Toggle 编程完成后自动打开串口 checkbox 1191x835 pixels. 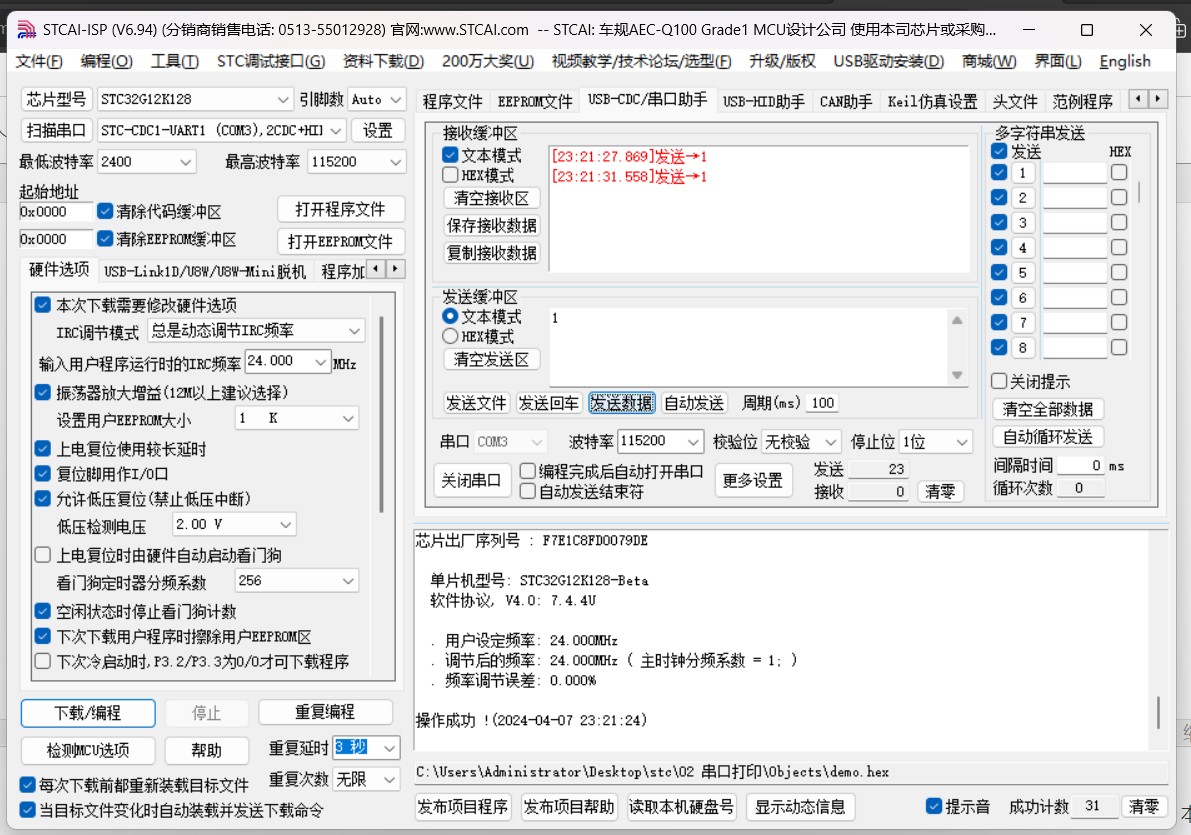(527, 471)
